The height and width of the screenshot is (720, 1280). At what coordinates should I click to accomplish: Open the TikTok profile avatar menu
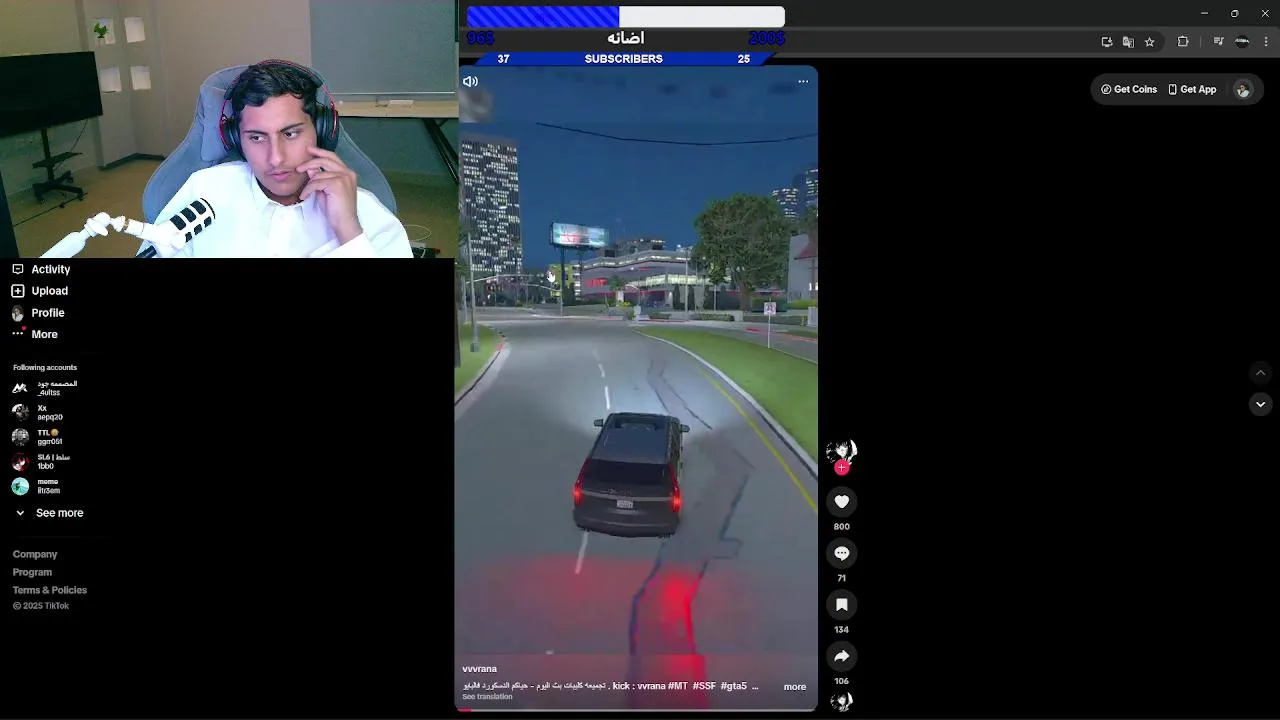tap(1243, 89)
